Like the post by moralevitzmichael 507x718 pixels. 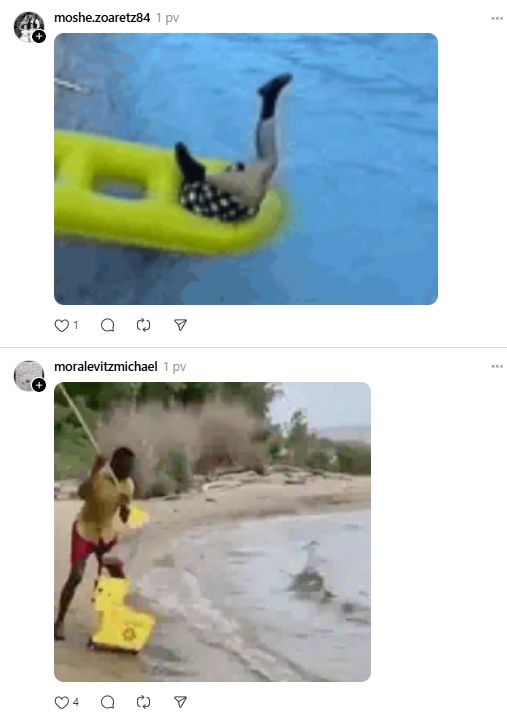[61, 702]
